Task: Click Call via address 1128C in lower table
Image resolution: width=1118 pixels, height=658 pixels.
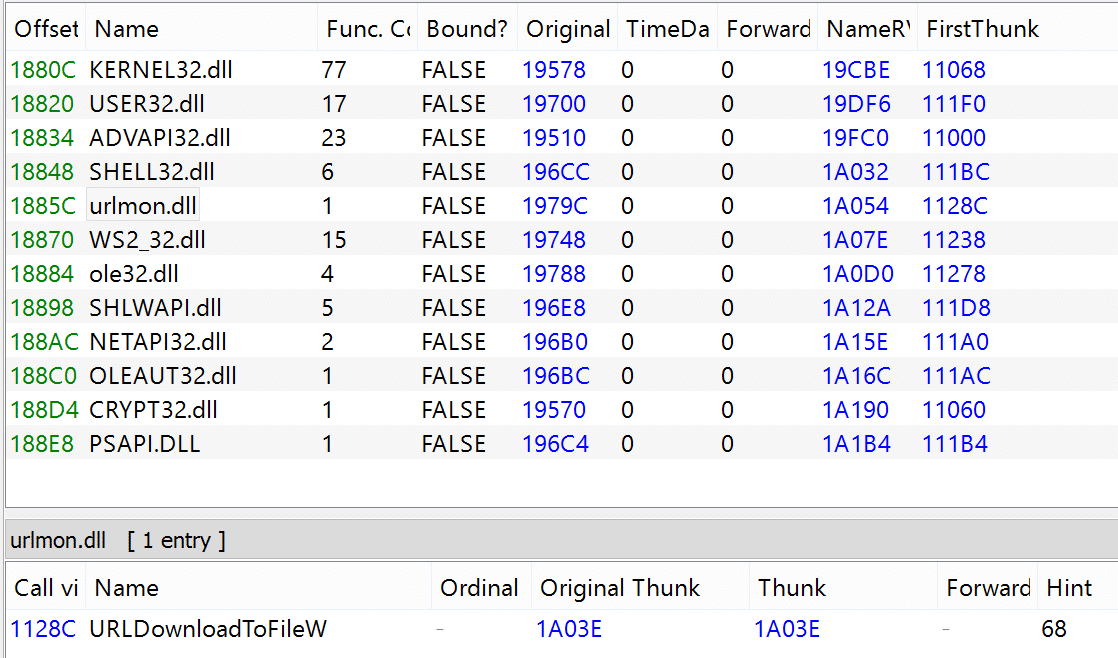Action: coord(43,629)
